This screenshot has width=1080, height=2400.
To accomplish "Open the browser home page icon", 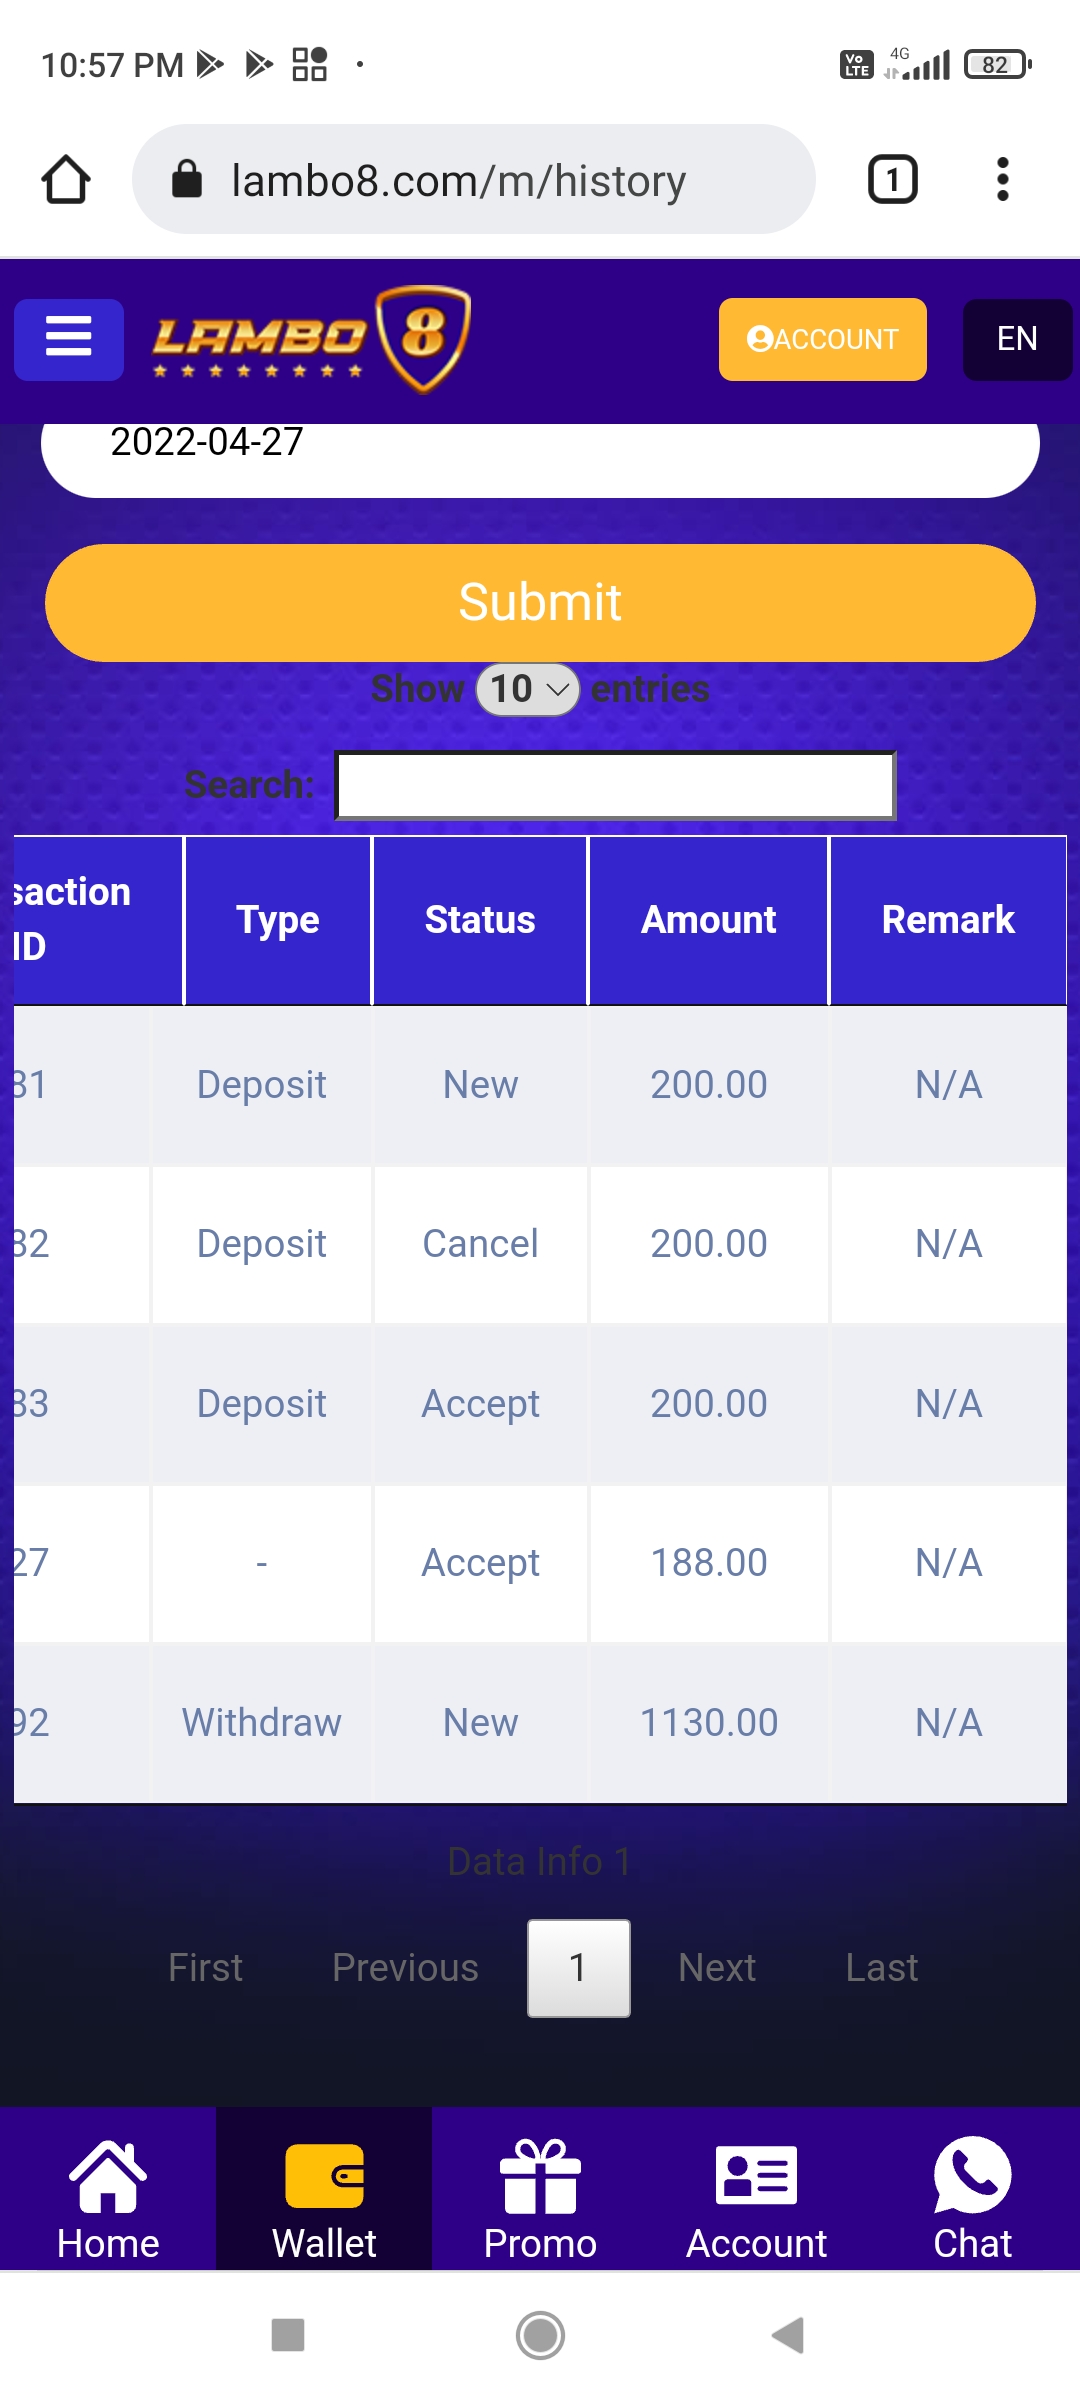I will pyautogui.click(x=66, y=180).
